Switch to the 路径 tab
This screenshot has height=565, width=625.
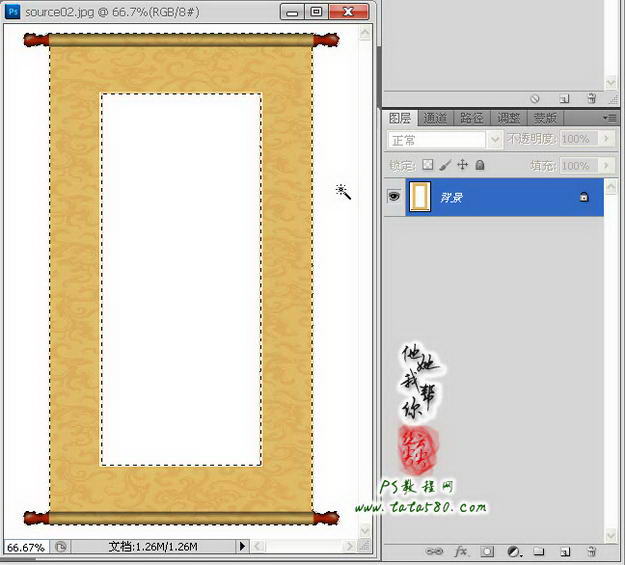(x=472, y=118)
